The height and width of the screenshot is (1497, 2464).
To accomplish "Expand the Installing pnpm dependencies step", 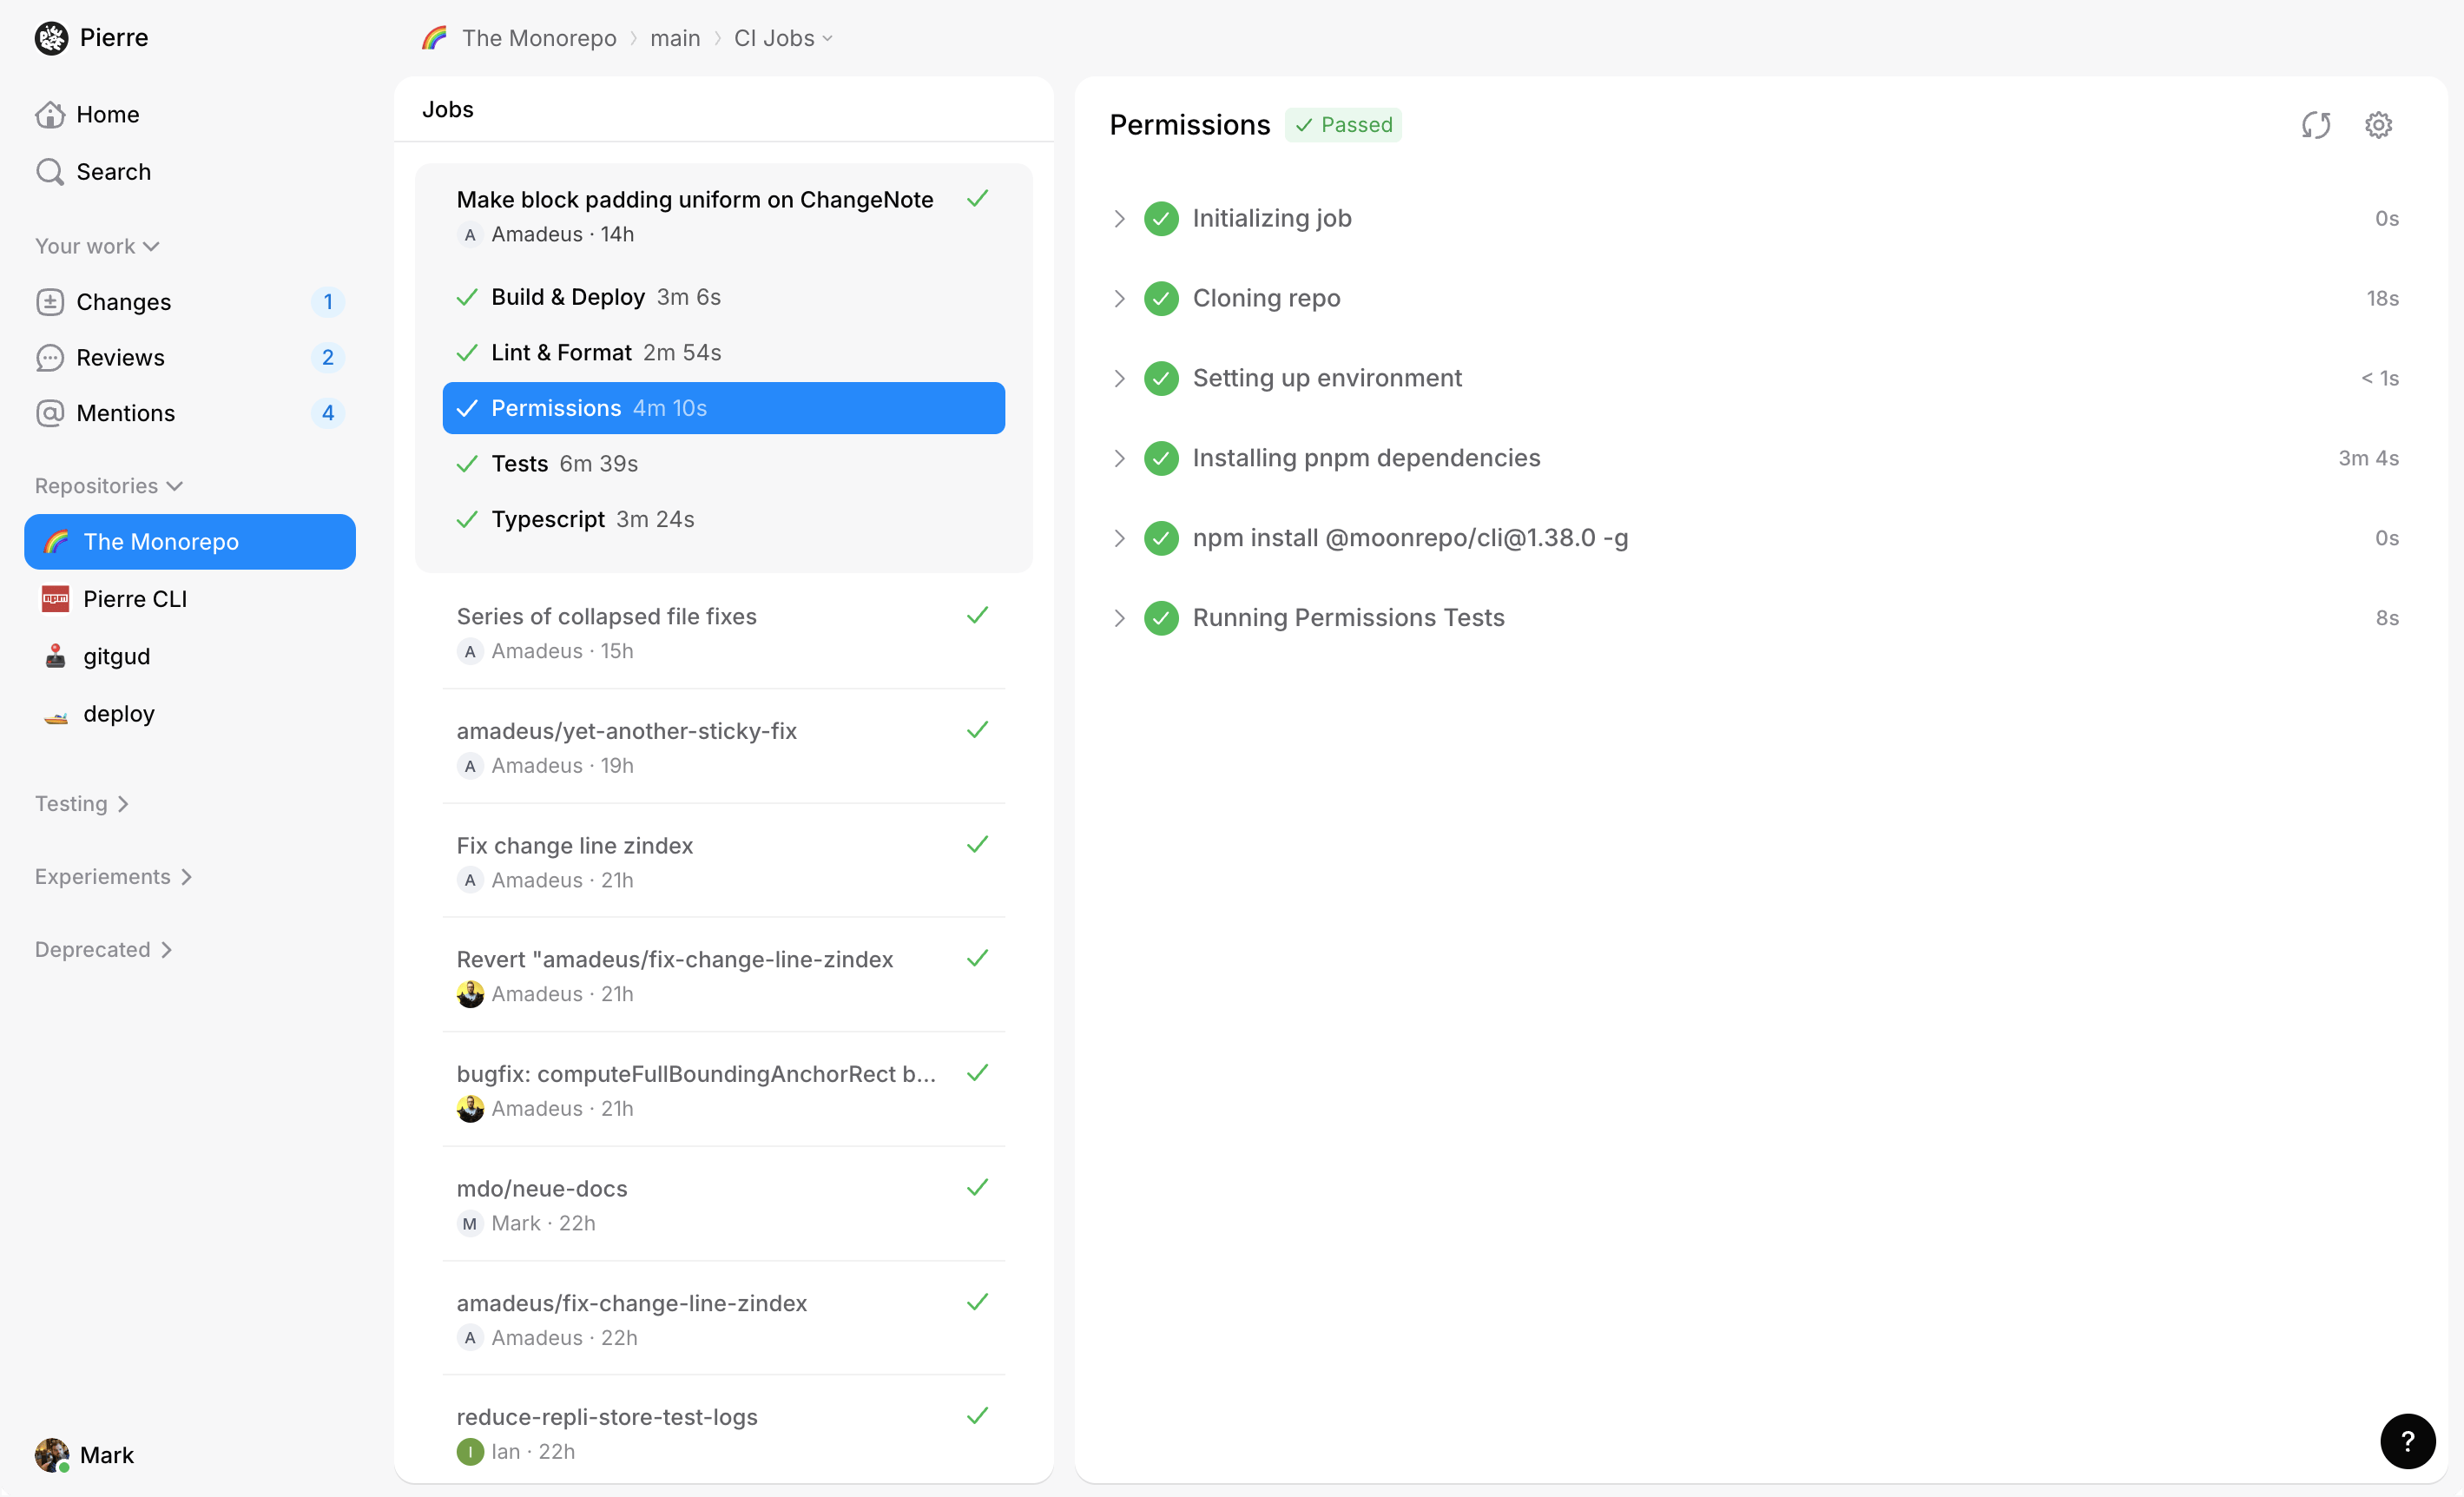I will 1119,458.
